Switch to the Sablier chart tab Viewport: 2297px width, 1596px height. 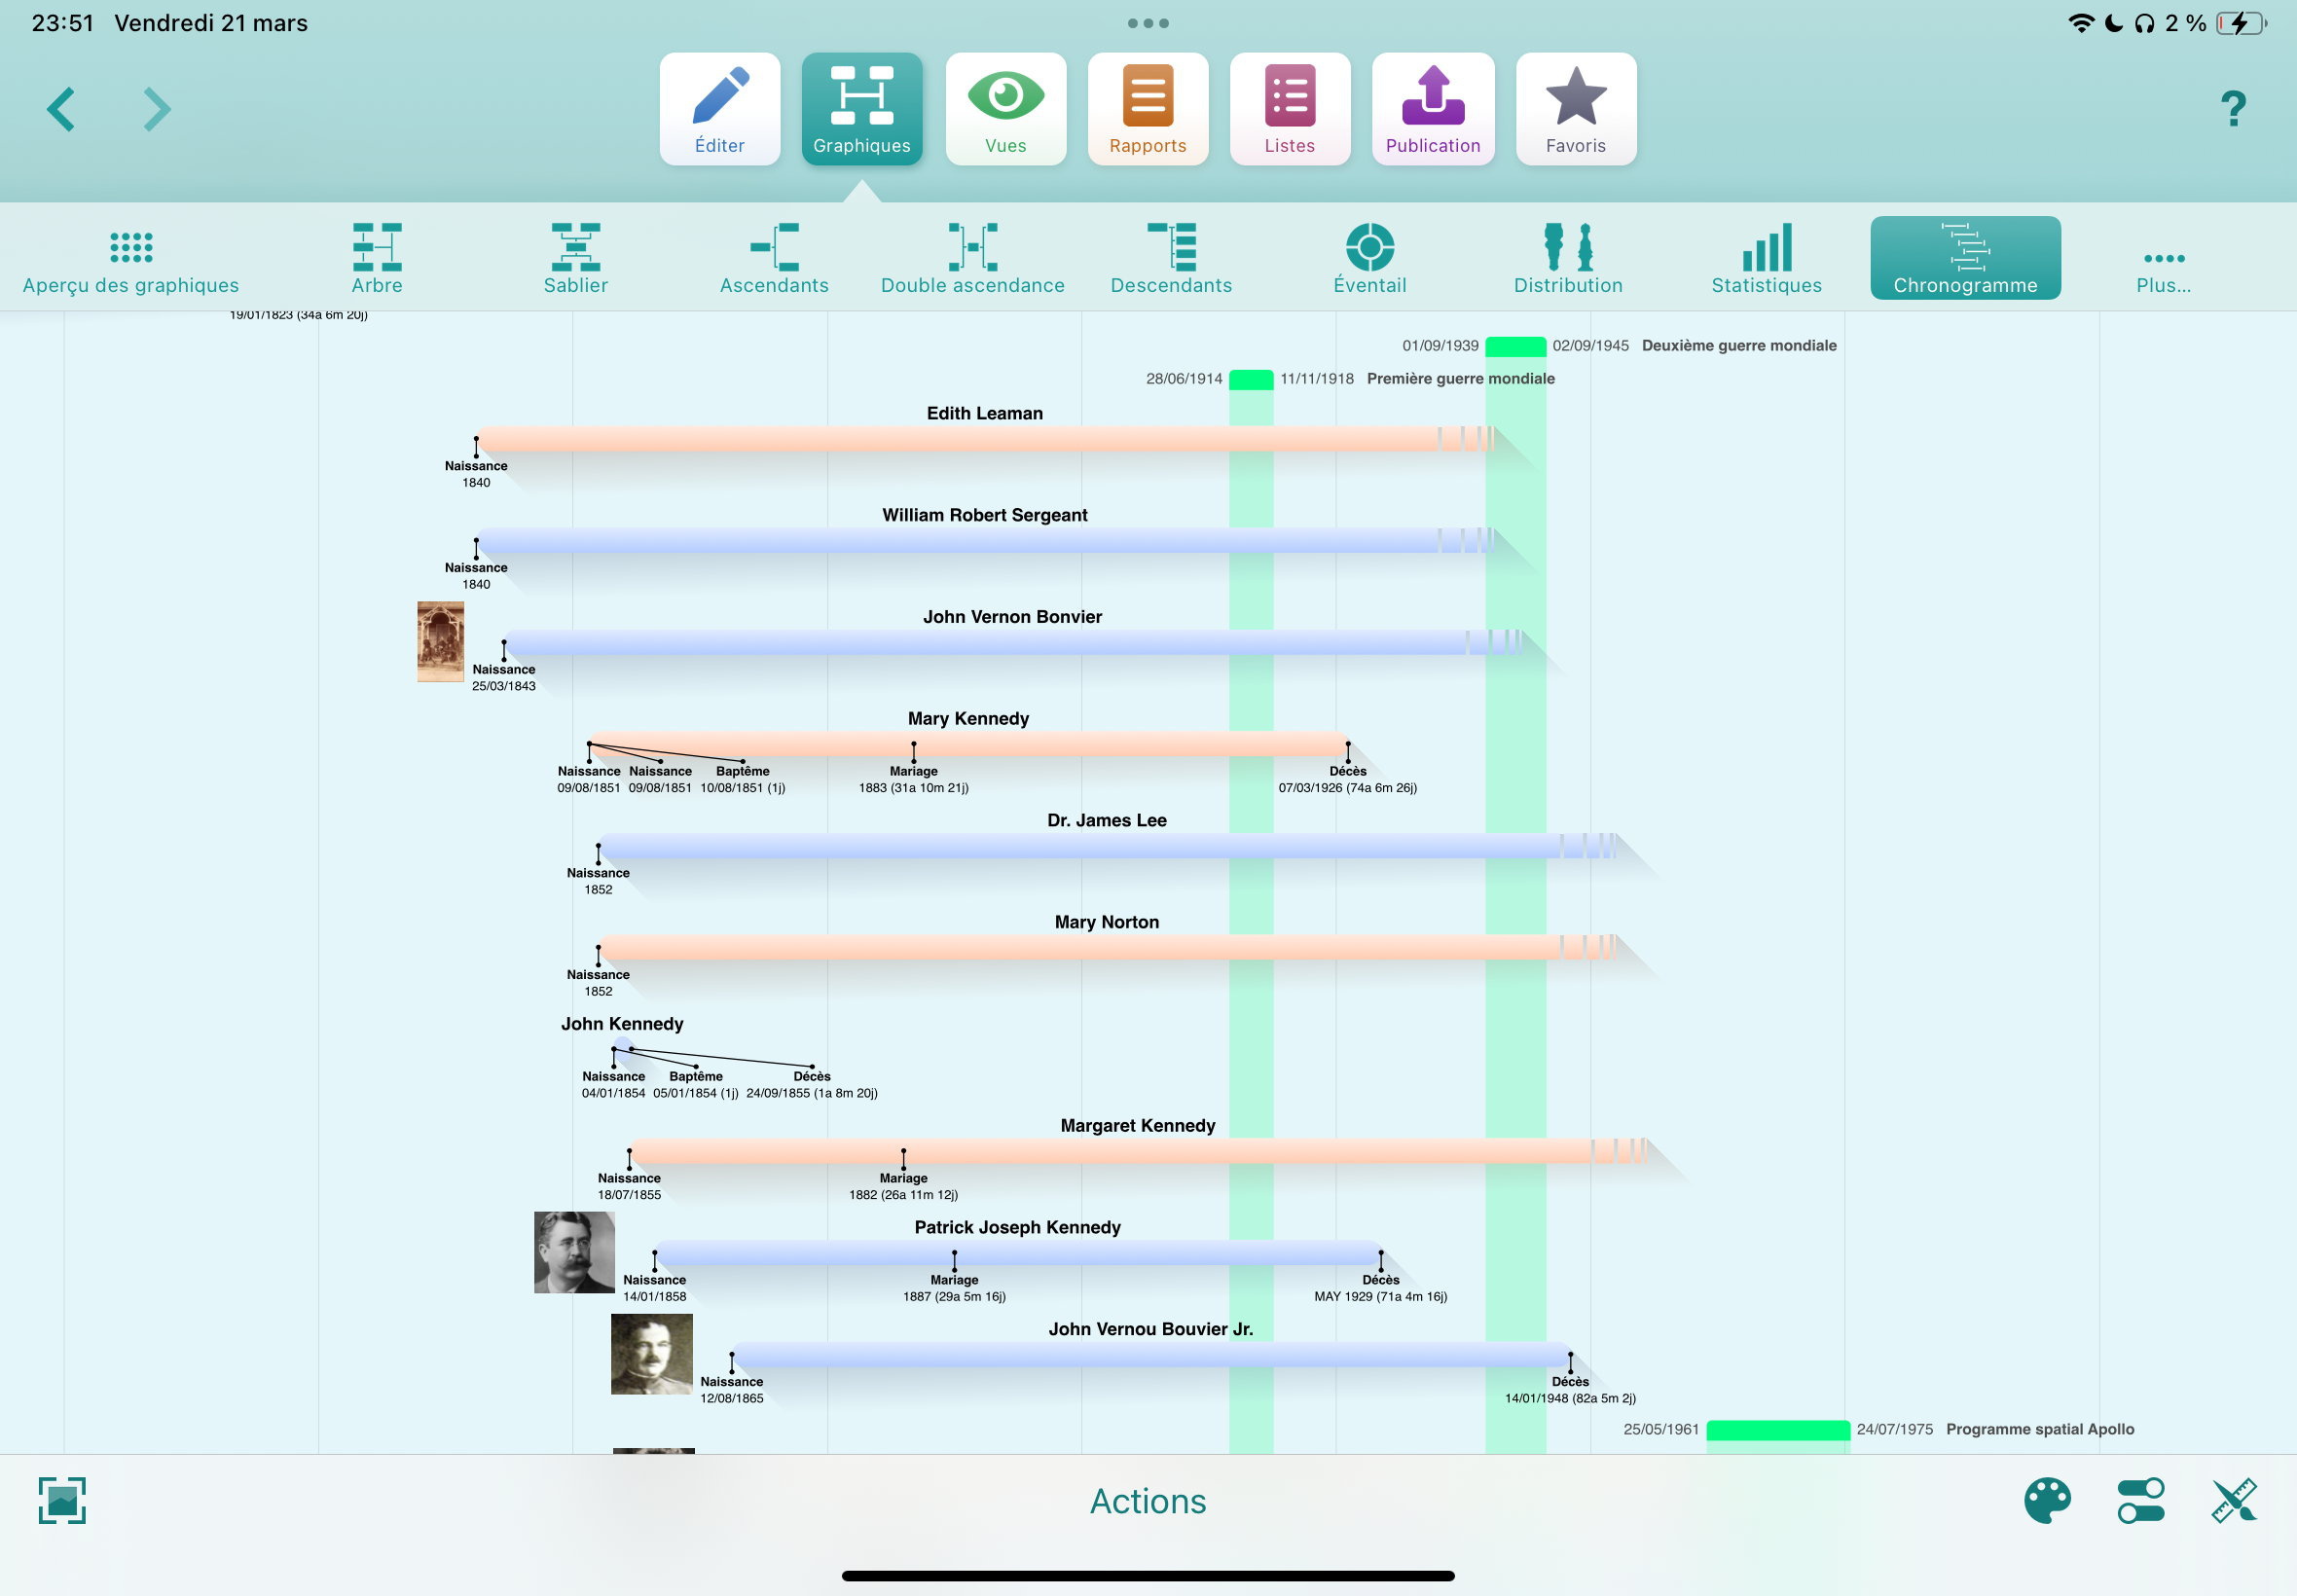point(575,259)
